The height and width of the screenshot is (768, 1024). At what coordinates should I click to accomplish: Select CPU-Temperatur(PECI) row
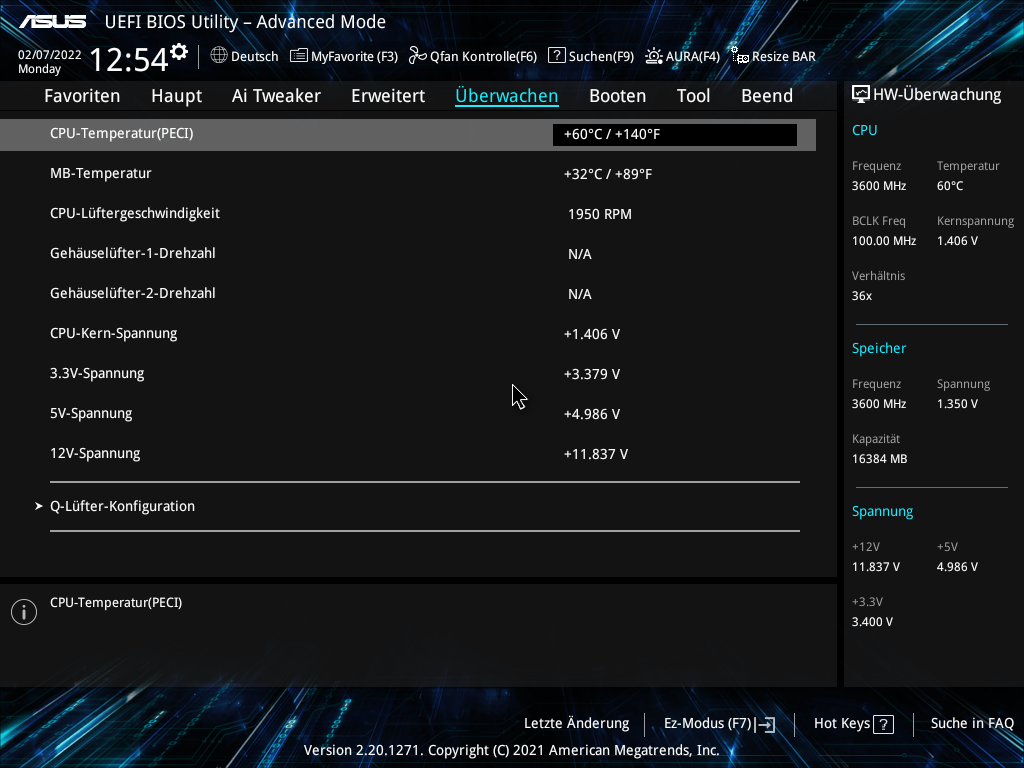pyautogui.click(x=408, y=135)
